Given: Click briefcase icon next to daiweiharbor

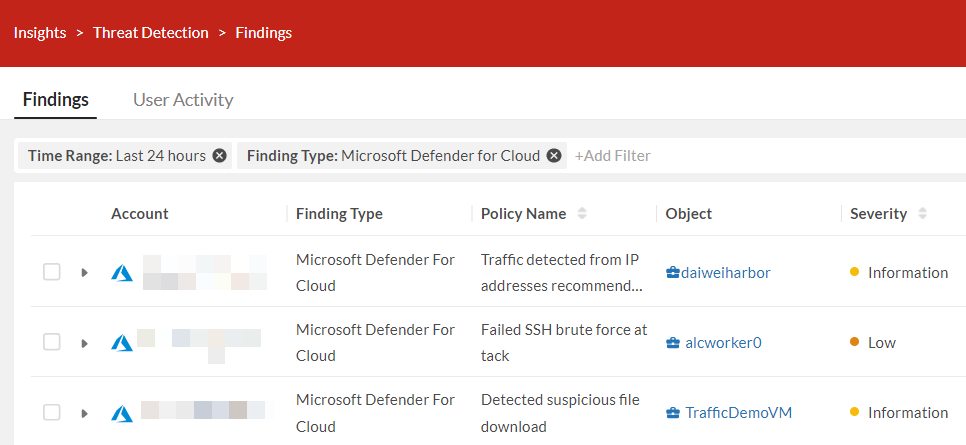Looking at the screenshot, I should pos(673,272).
